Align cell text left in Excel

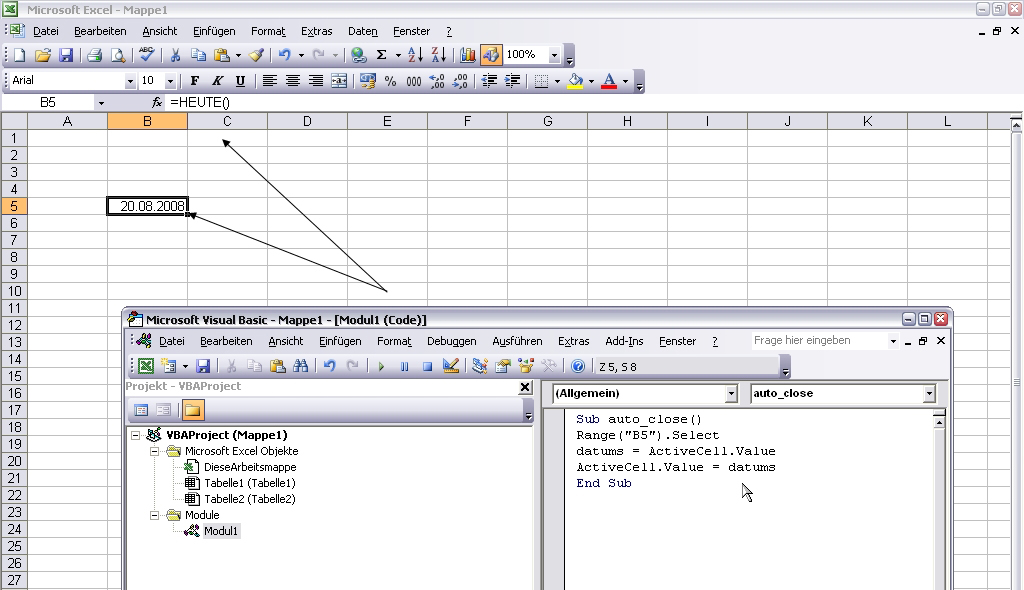(270, 81)
